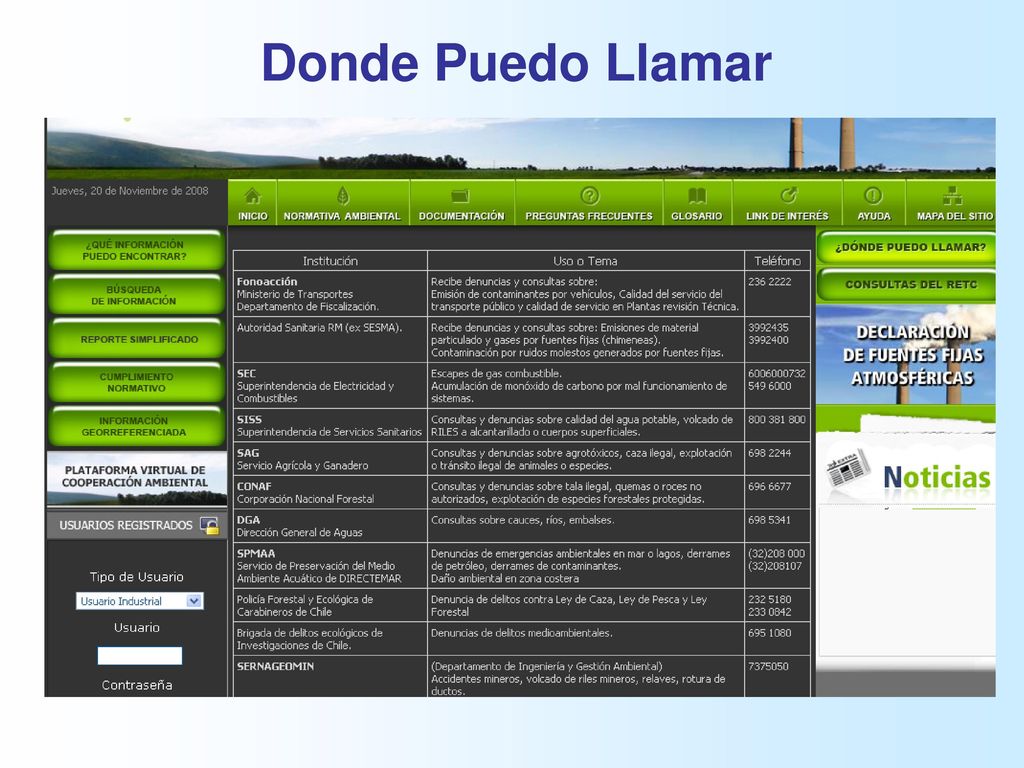Open MAPA DEL SITIO menu label
The width and height of the screenshot is (1024, 768).
955,216
